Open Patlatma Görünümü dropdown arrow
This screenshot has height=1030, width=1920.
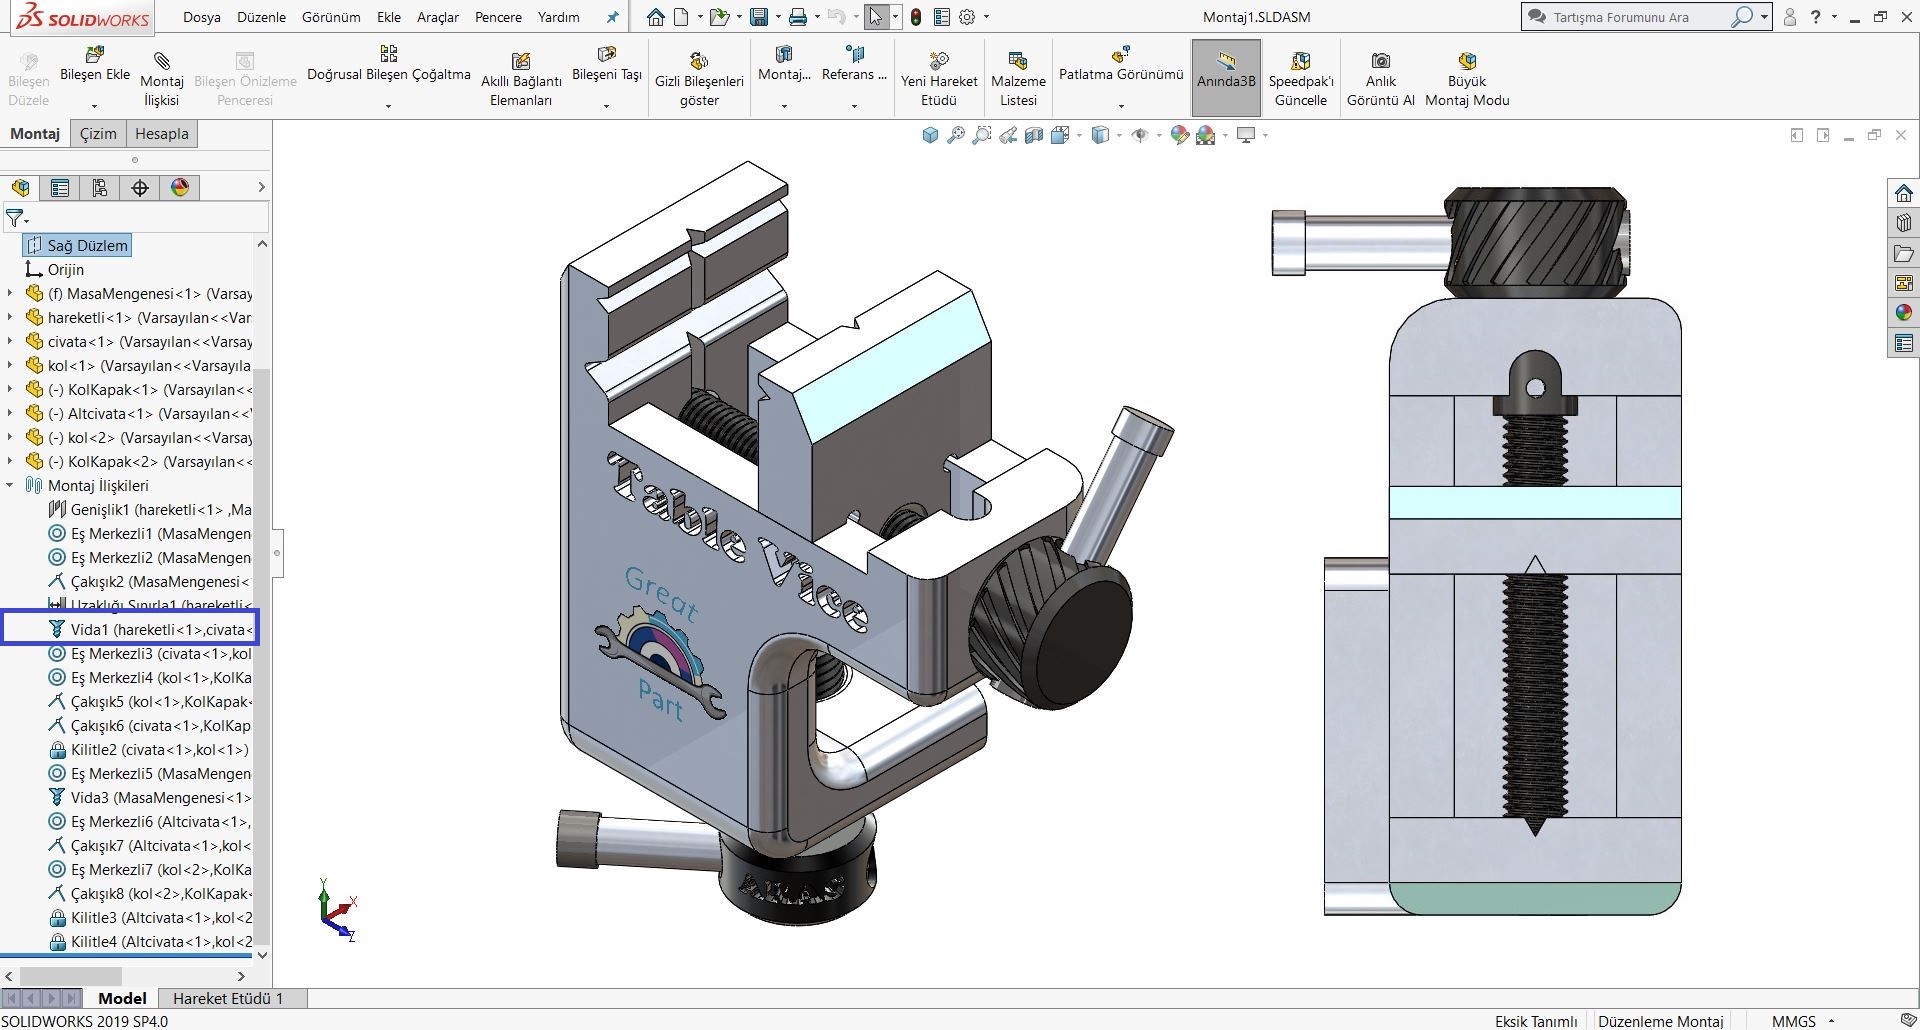[1120, 106]
